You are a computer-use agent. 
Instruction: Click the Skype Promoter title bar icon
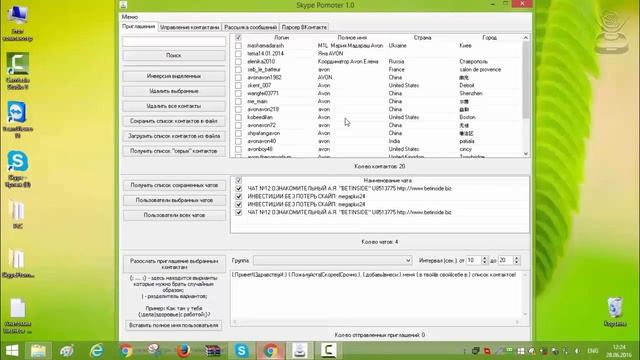123,5
